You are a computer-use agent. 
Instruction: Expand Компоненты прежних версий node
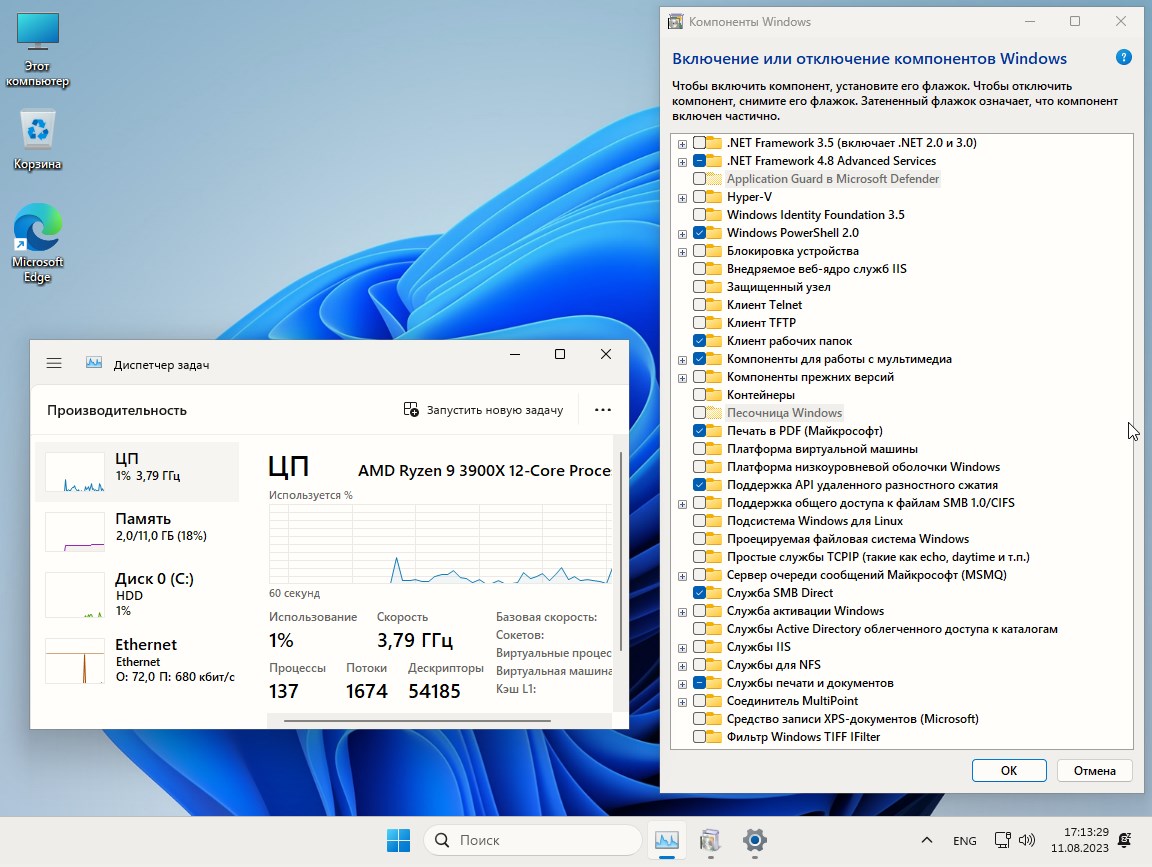[x=683, y=378]
